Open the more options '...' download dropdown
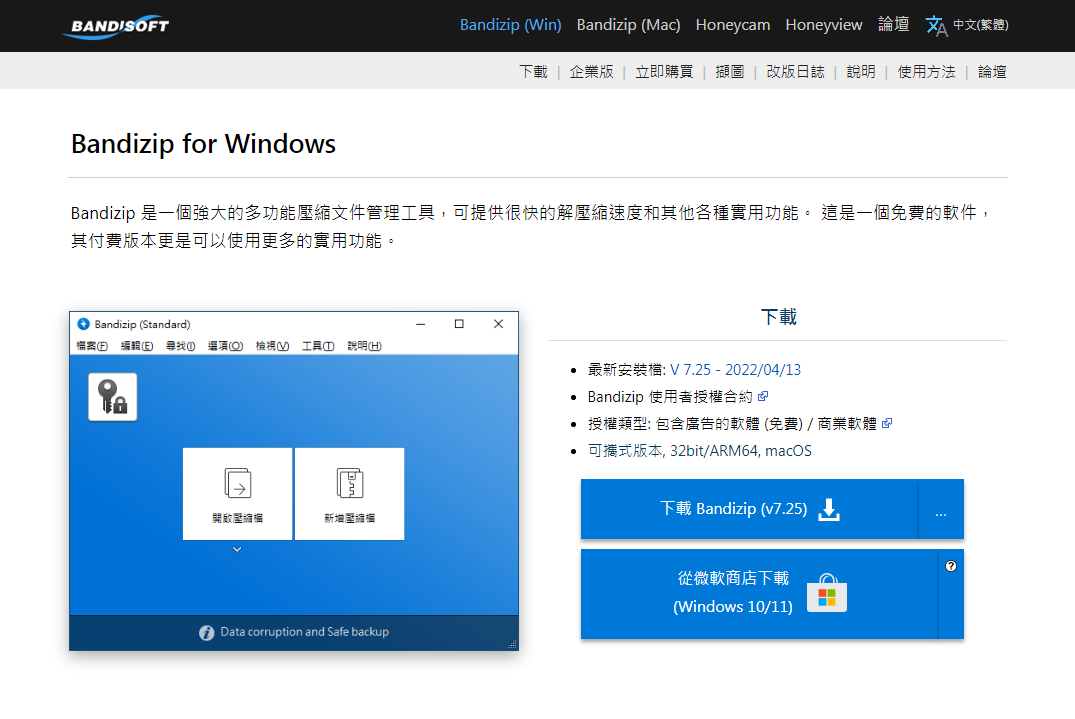Screen dimensions: 1075x719 [941, 509]
